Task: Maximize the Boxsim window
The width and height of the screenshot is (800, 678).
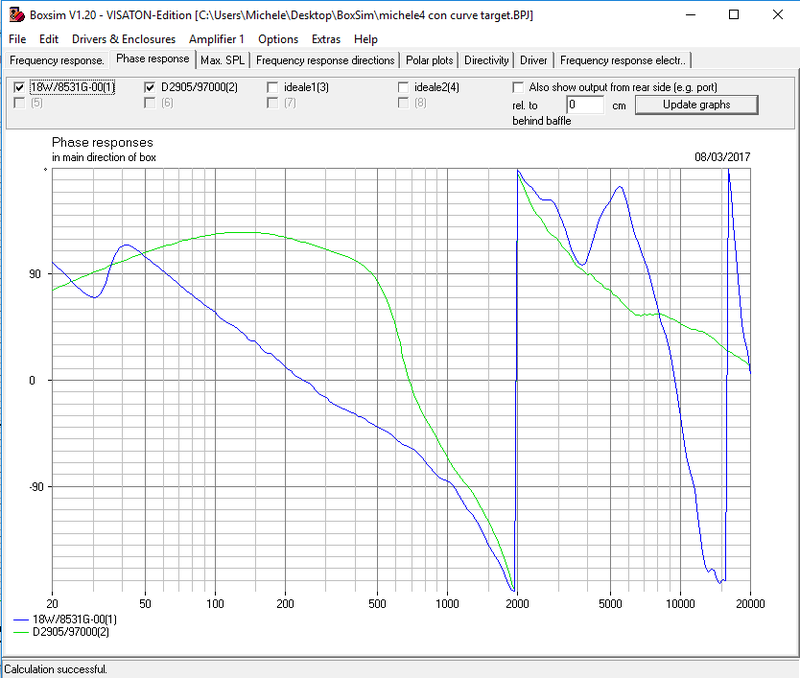Action: [x=734, y=15]
